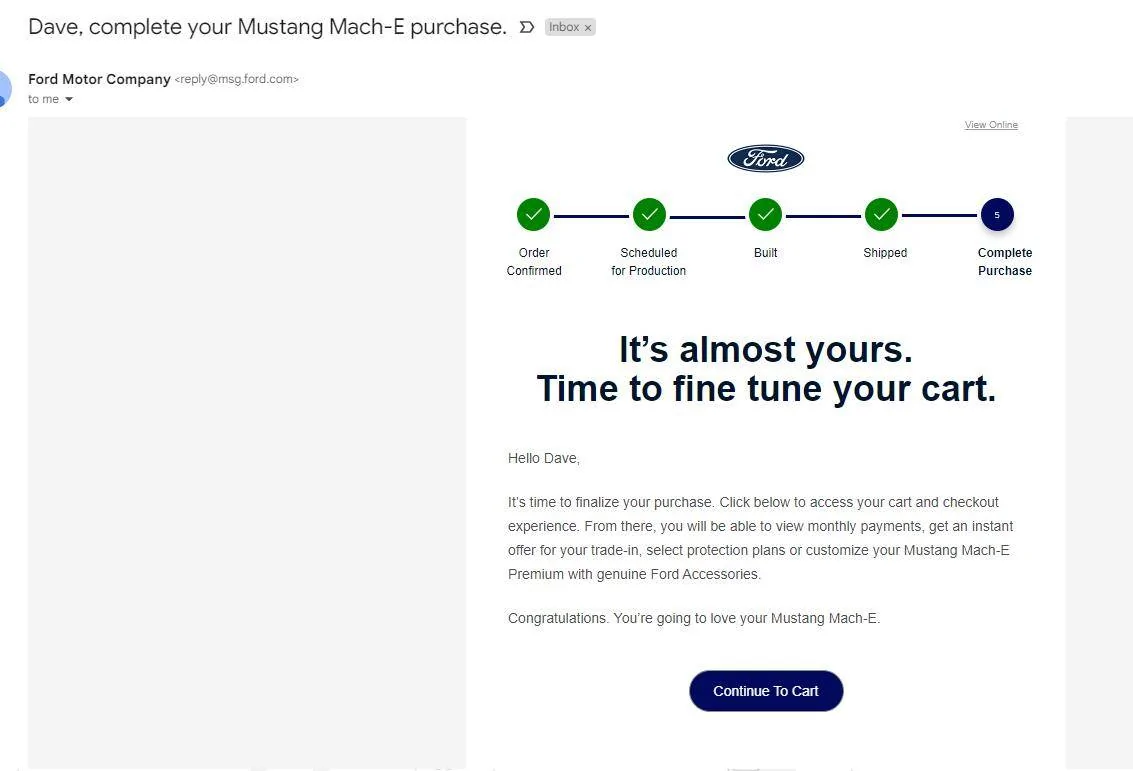Click the Order Confirmed green checkmark
The width and height of the screenshot is (1133, 771).
click(533, 215)
